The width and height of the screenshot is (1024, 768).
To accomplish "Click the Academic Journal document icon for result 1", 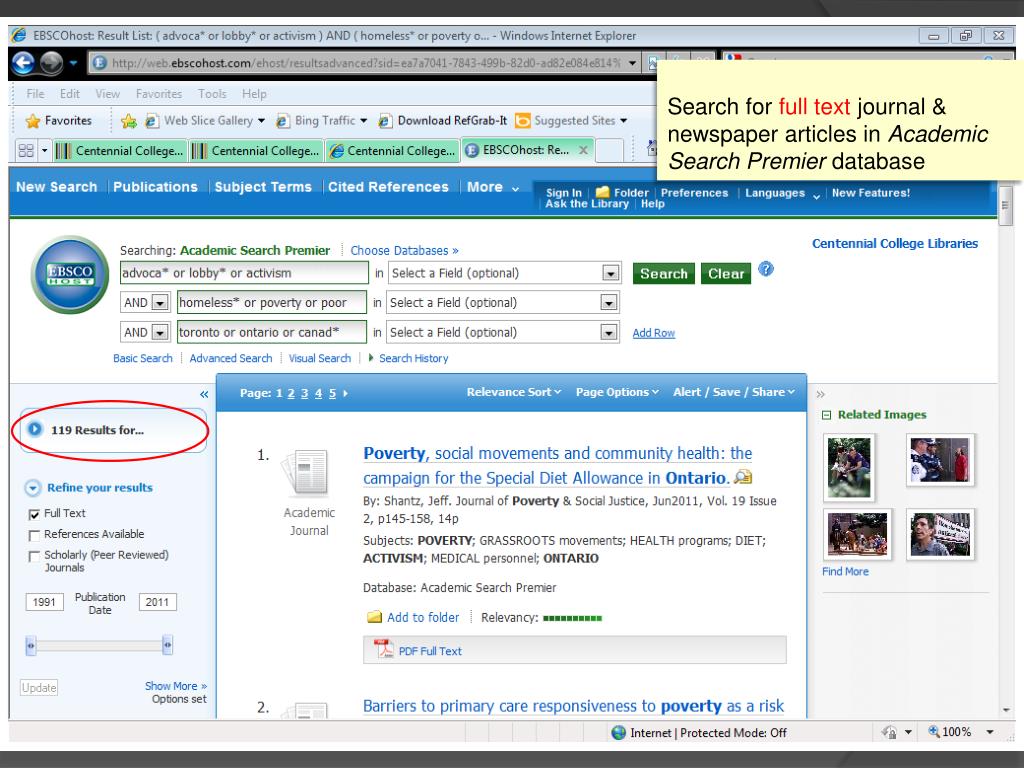I will [x=305, y=472].
